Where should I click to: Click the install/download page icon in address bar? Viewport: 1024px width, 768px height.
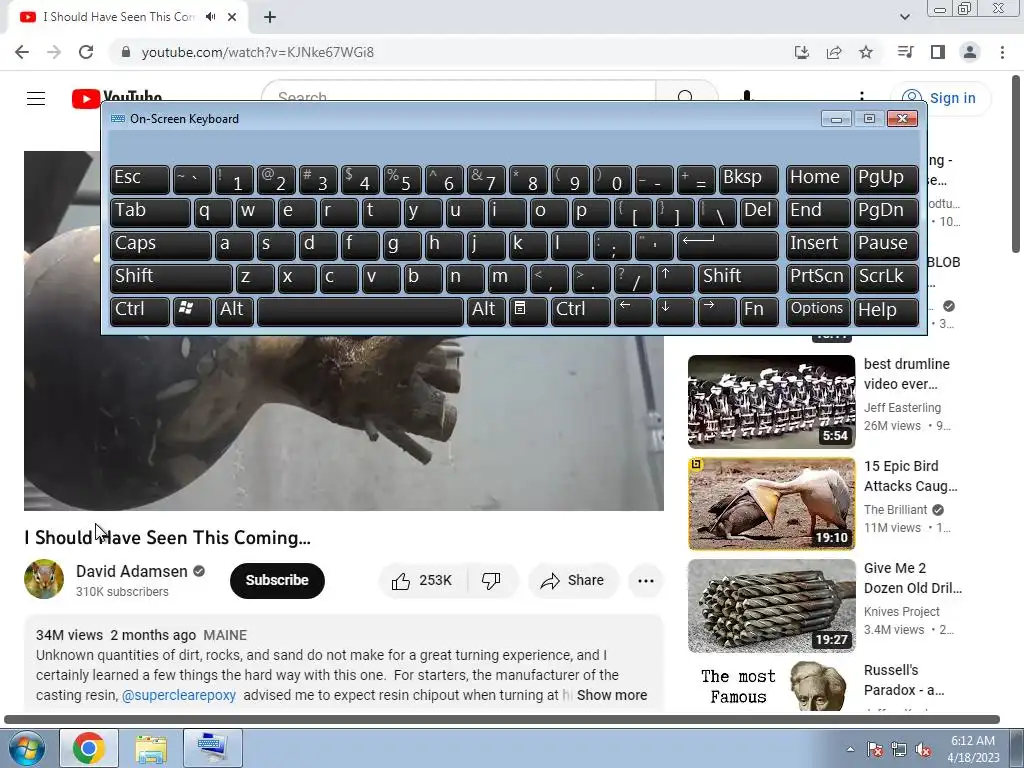click(802, 52)
